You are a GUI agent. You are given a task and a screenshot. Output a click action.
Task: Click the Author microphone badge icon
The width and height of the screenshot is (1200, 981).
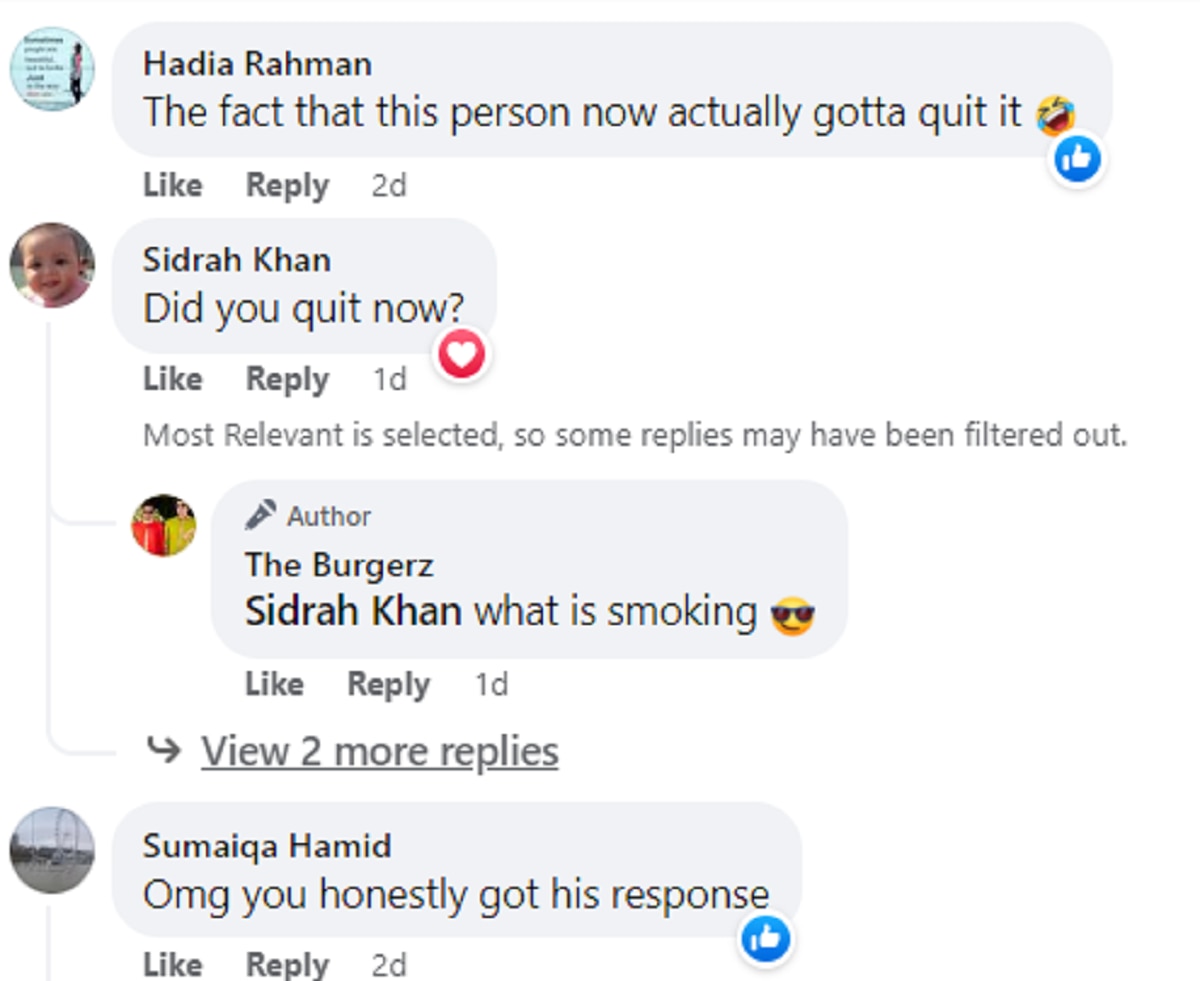coord(261,516)
